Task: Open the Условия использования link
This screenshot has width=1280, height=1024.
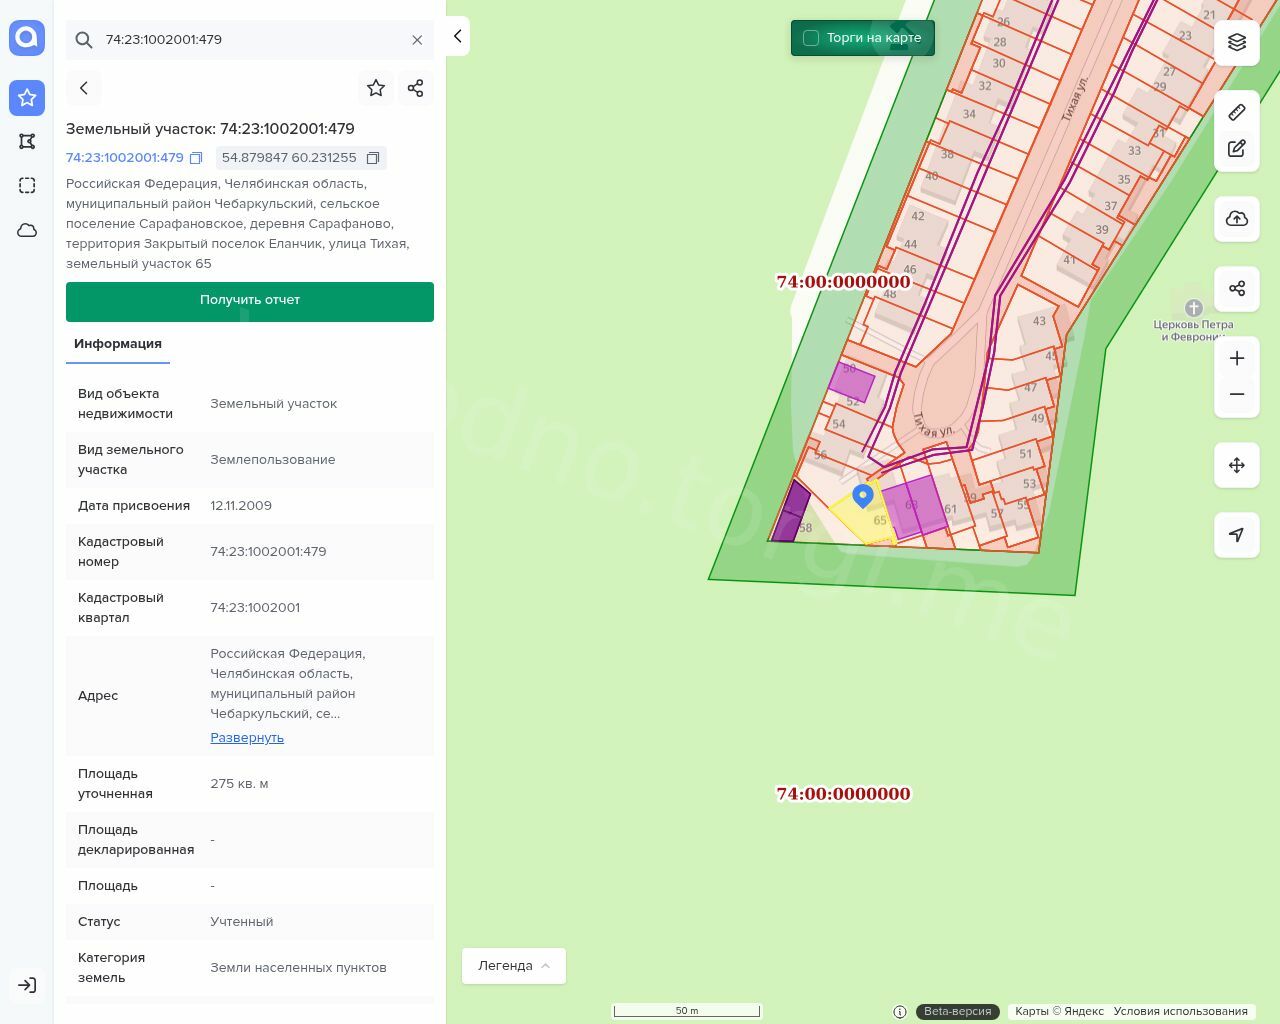Action: tap(1180, 1011)
